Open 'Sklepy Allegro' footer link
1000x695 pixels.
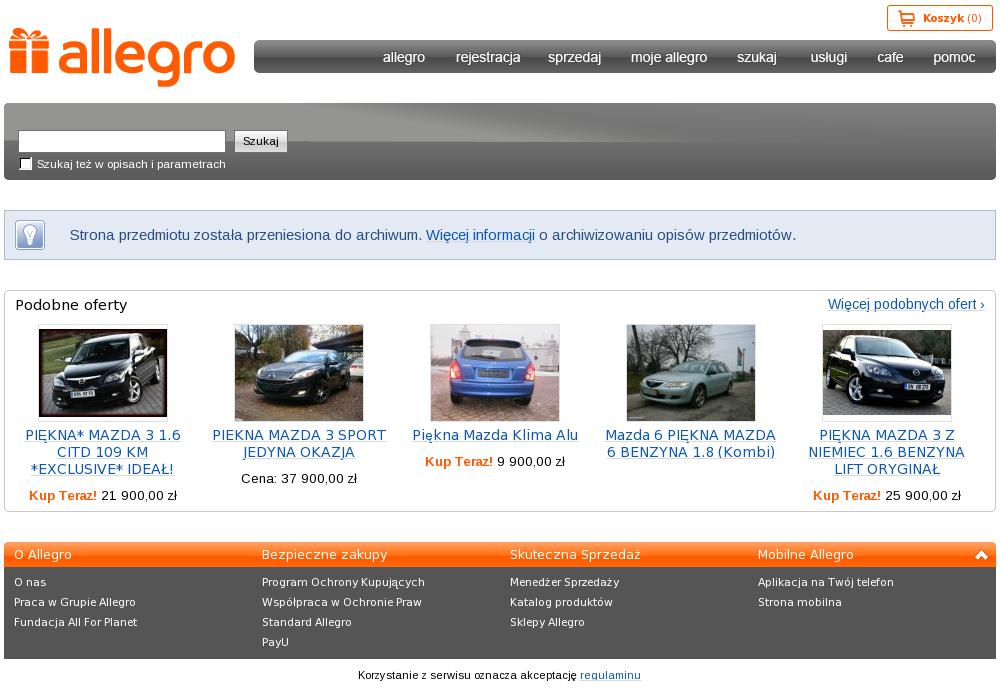[547, 622]
